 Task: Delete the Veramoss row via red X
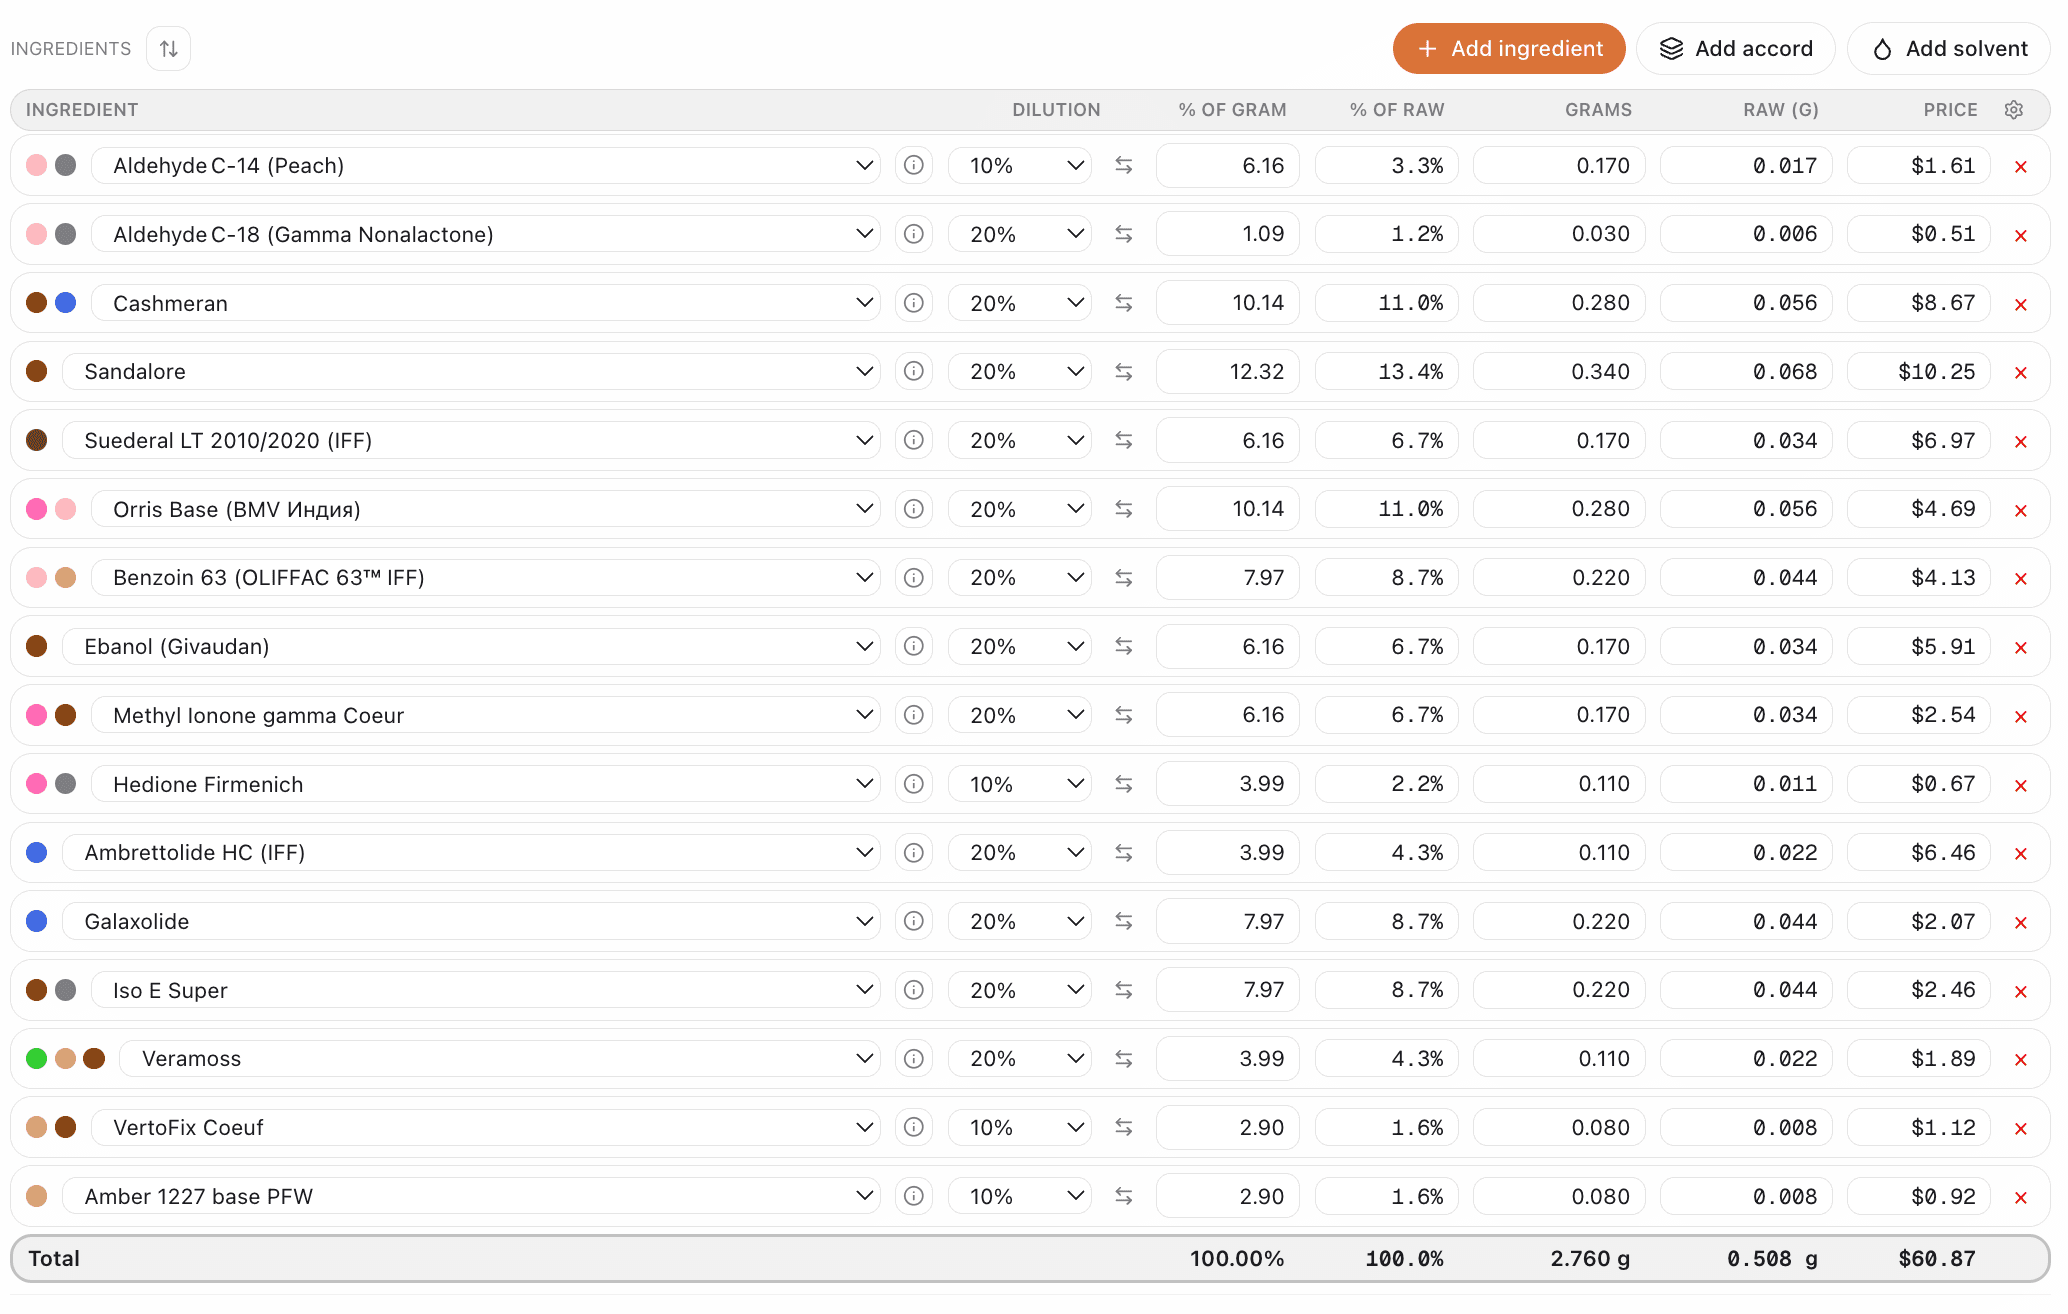(2020, 1059)
